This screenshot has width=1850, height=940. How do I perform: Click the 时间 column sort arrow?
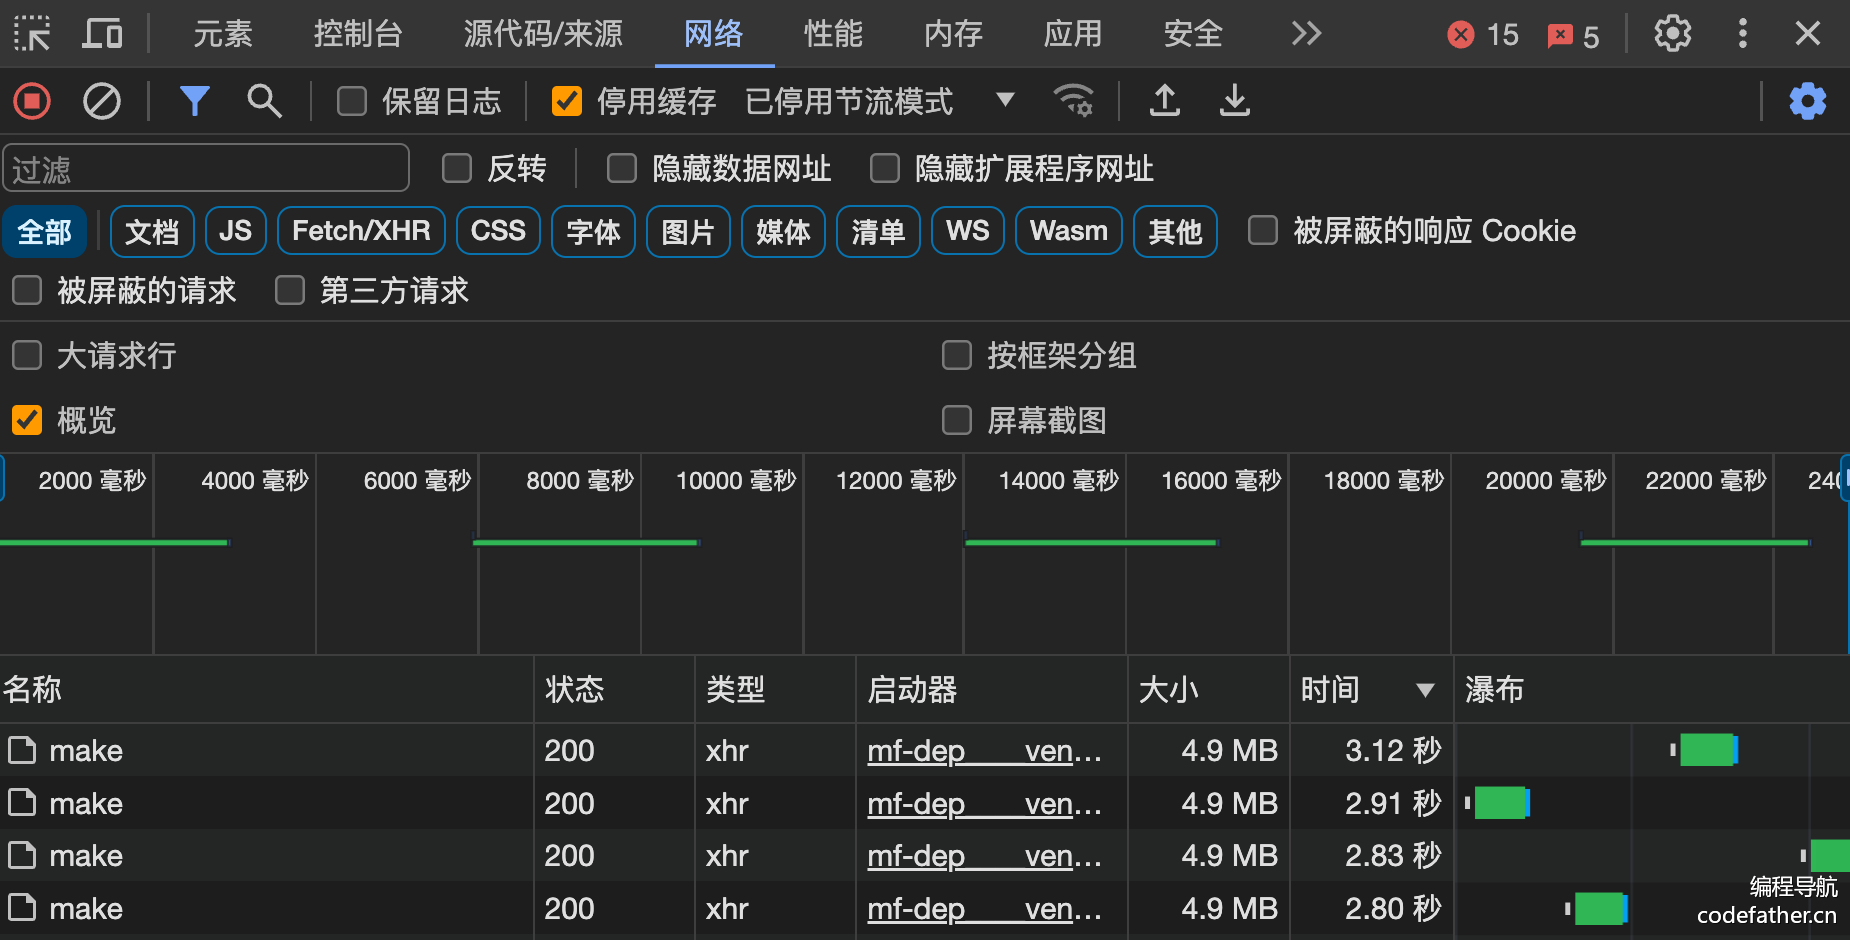point(1425,690)
